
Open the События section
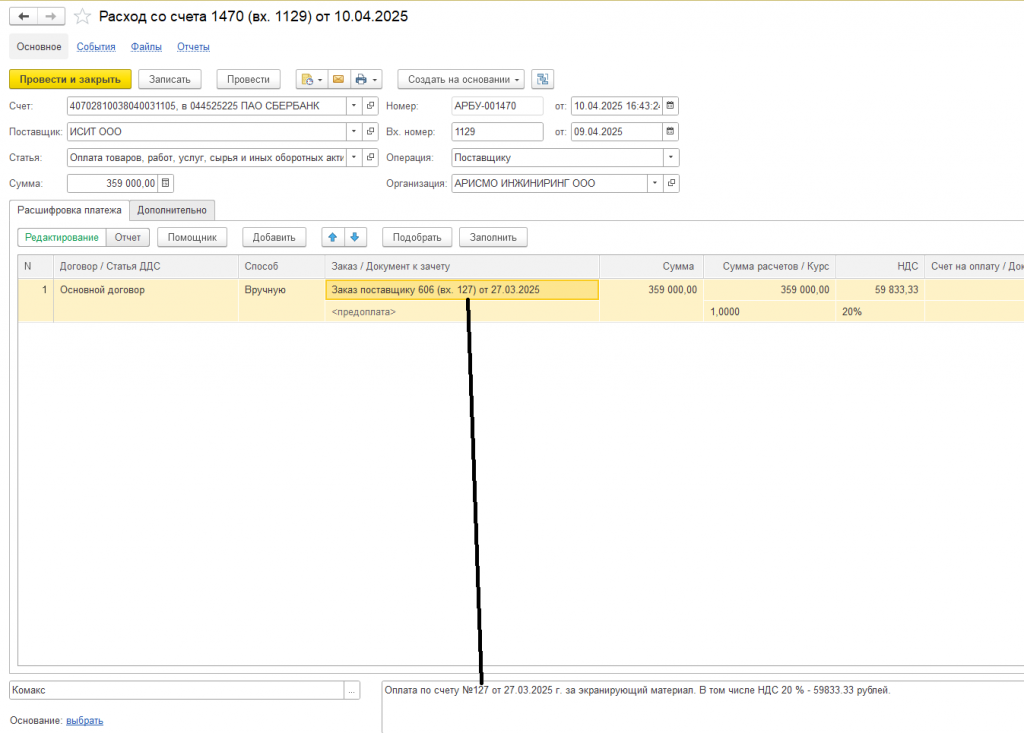pos(96,46)
